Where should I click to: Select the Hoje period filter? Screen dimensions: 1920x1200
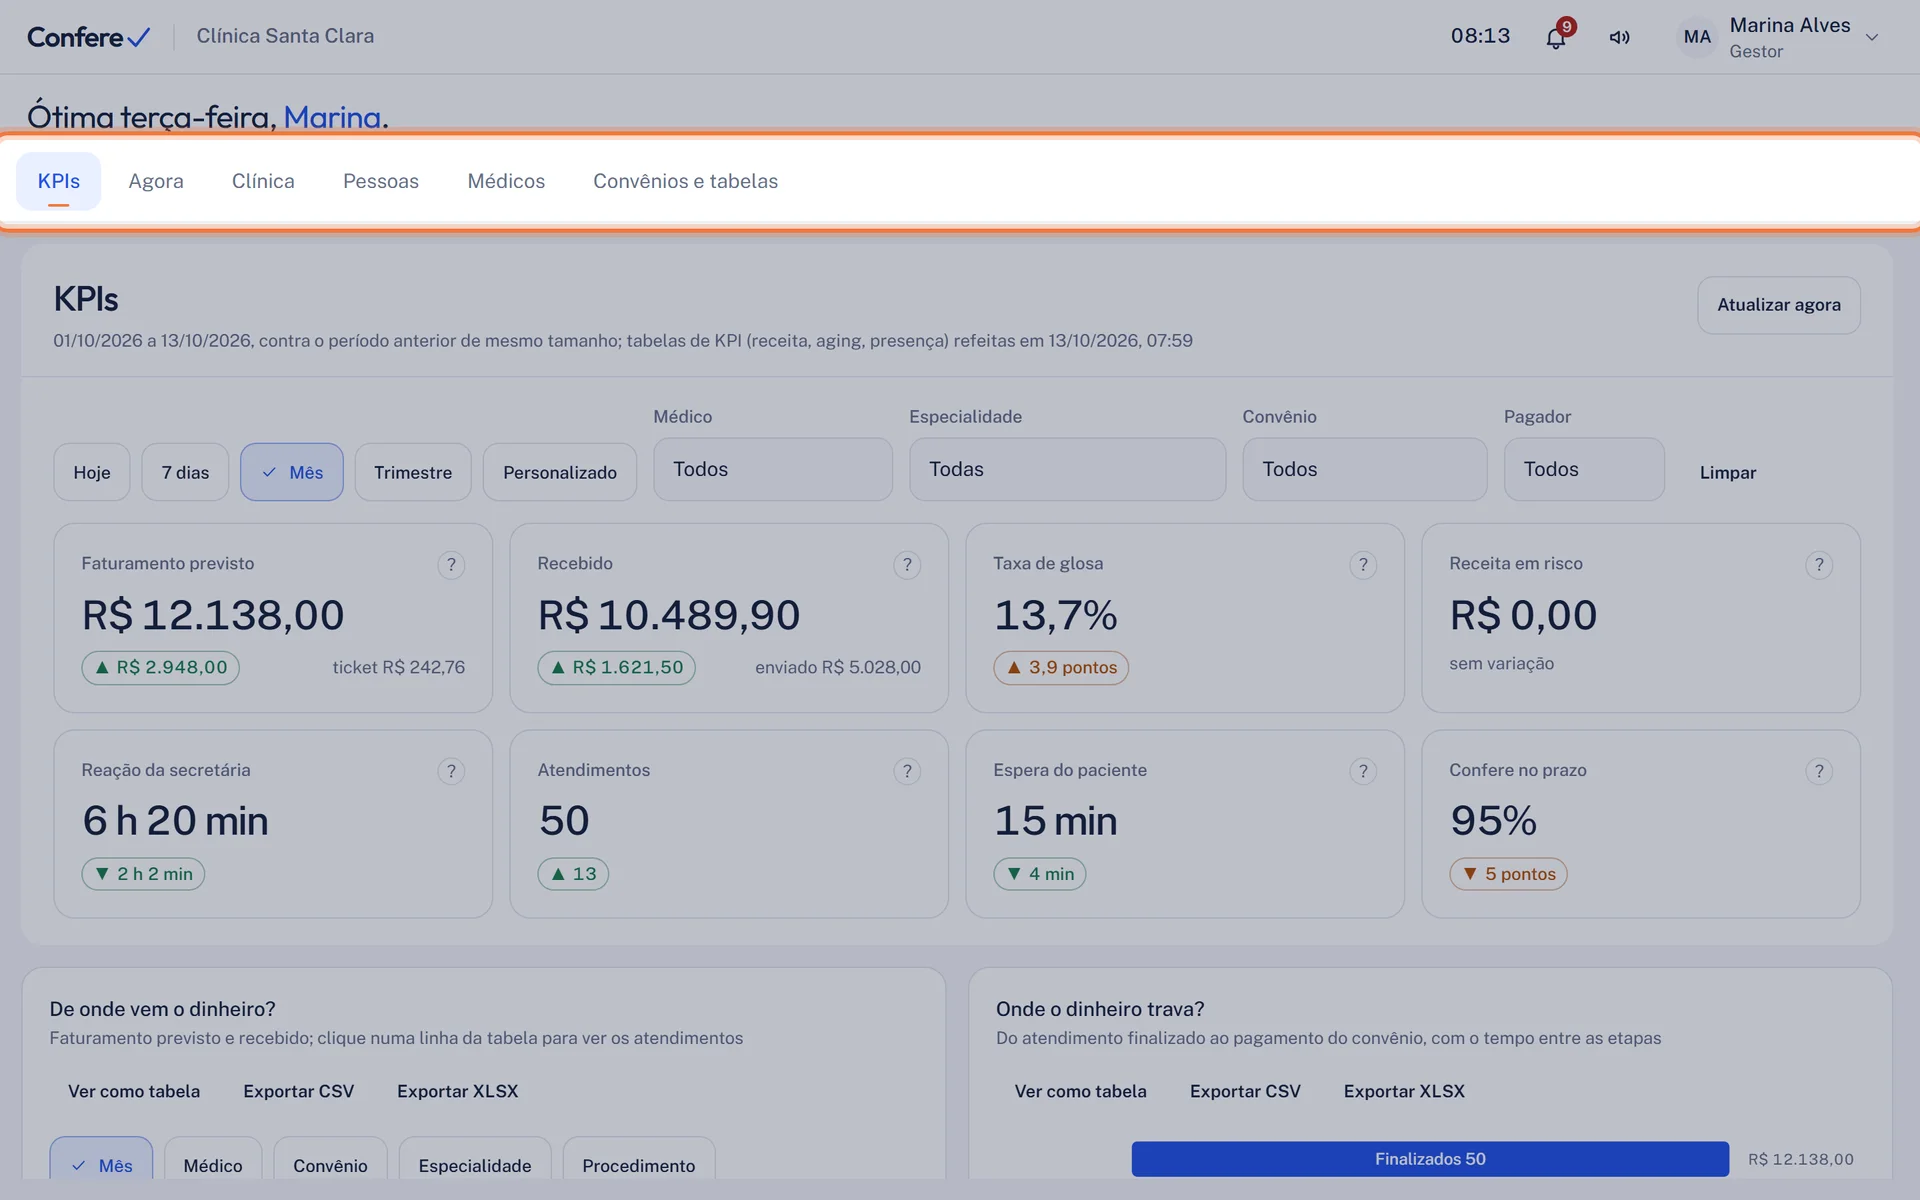pos(92,472)
